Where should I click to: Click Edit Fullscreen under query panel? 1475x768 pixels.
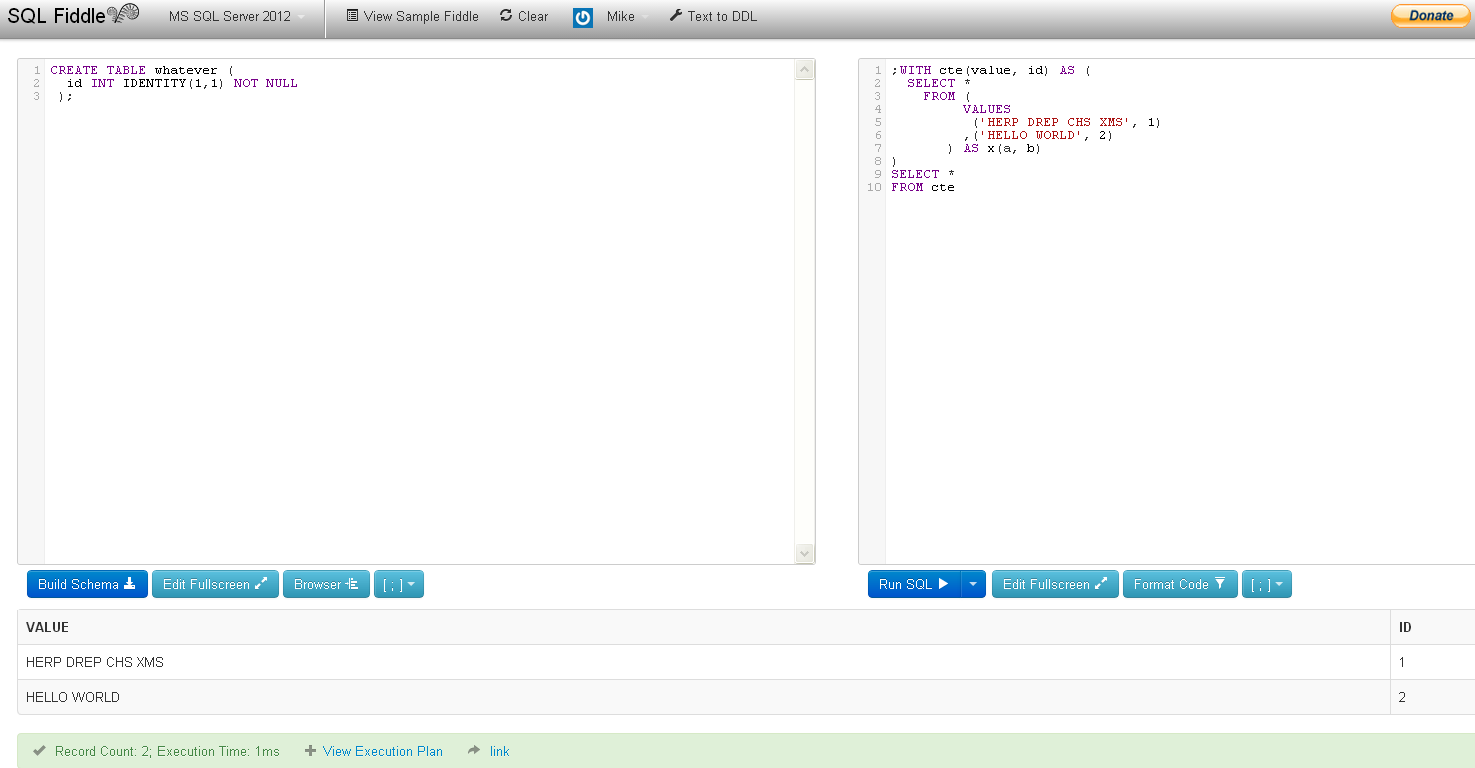coord(1055,584)
